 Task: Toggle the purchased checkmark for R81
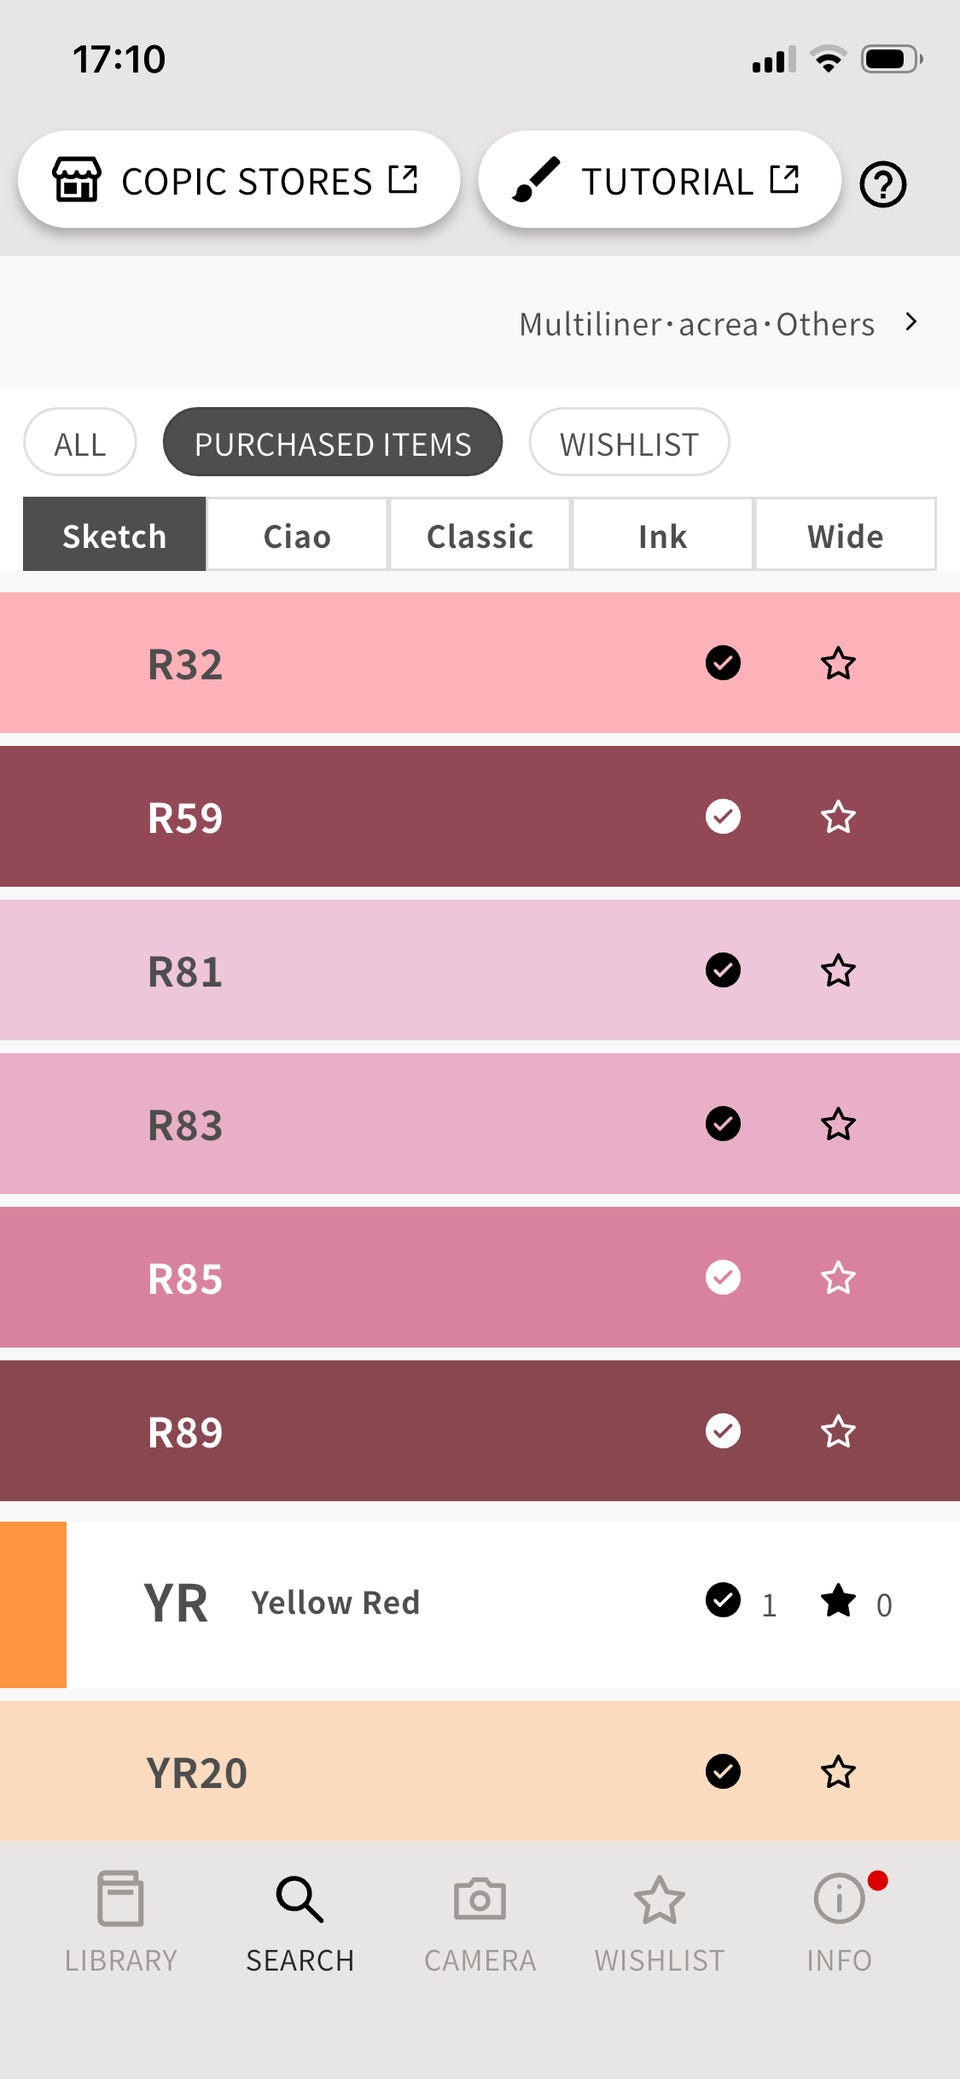[x=723, y=970]
